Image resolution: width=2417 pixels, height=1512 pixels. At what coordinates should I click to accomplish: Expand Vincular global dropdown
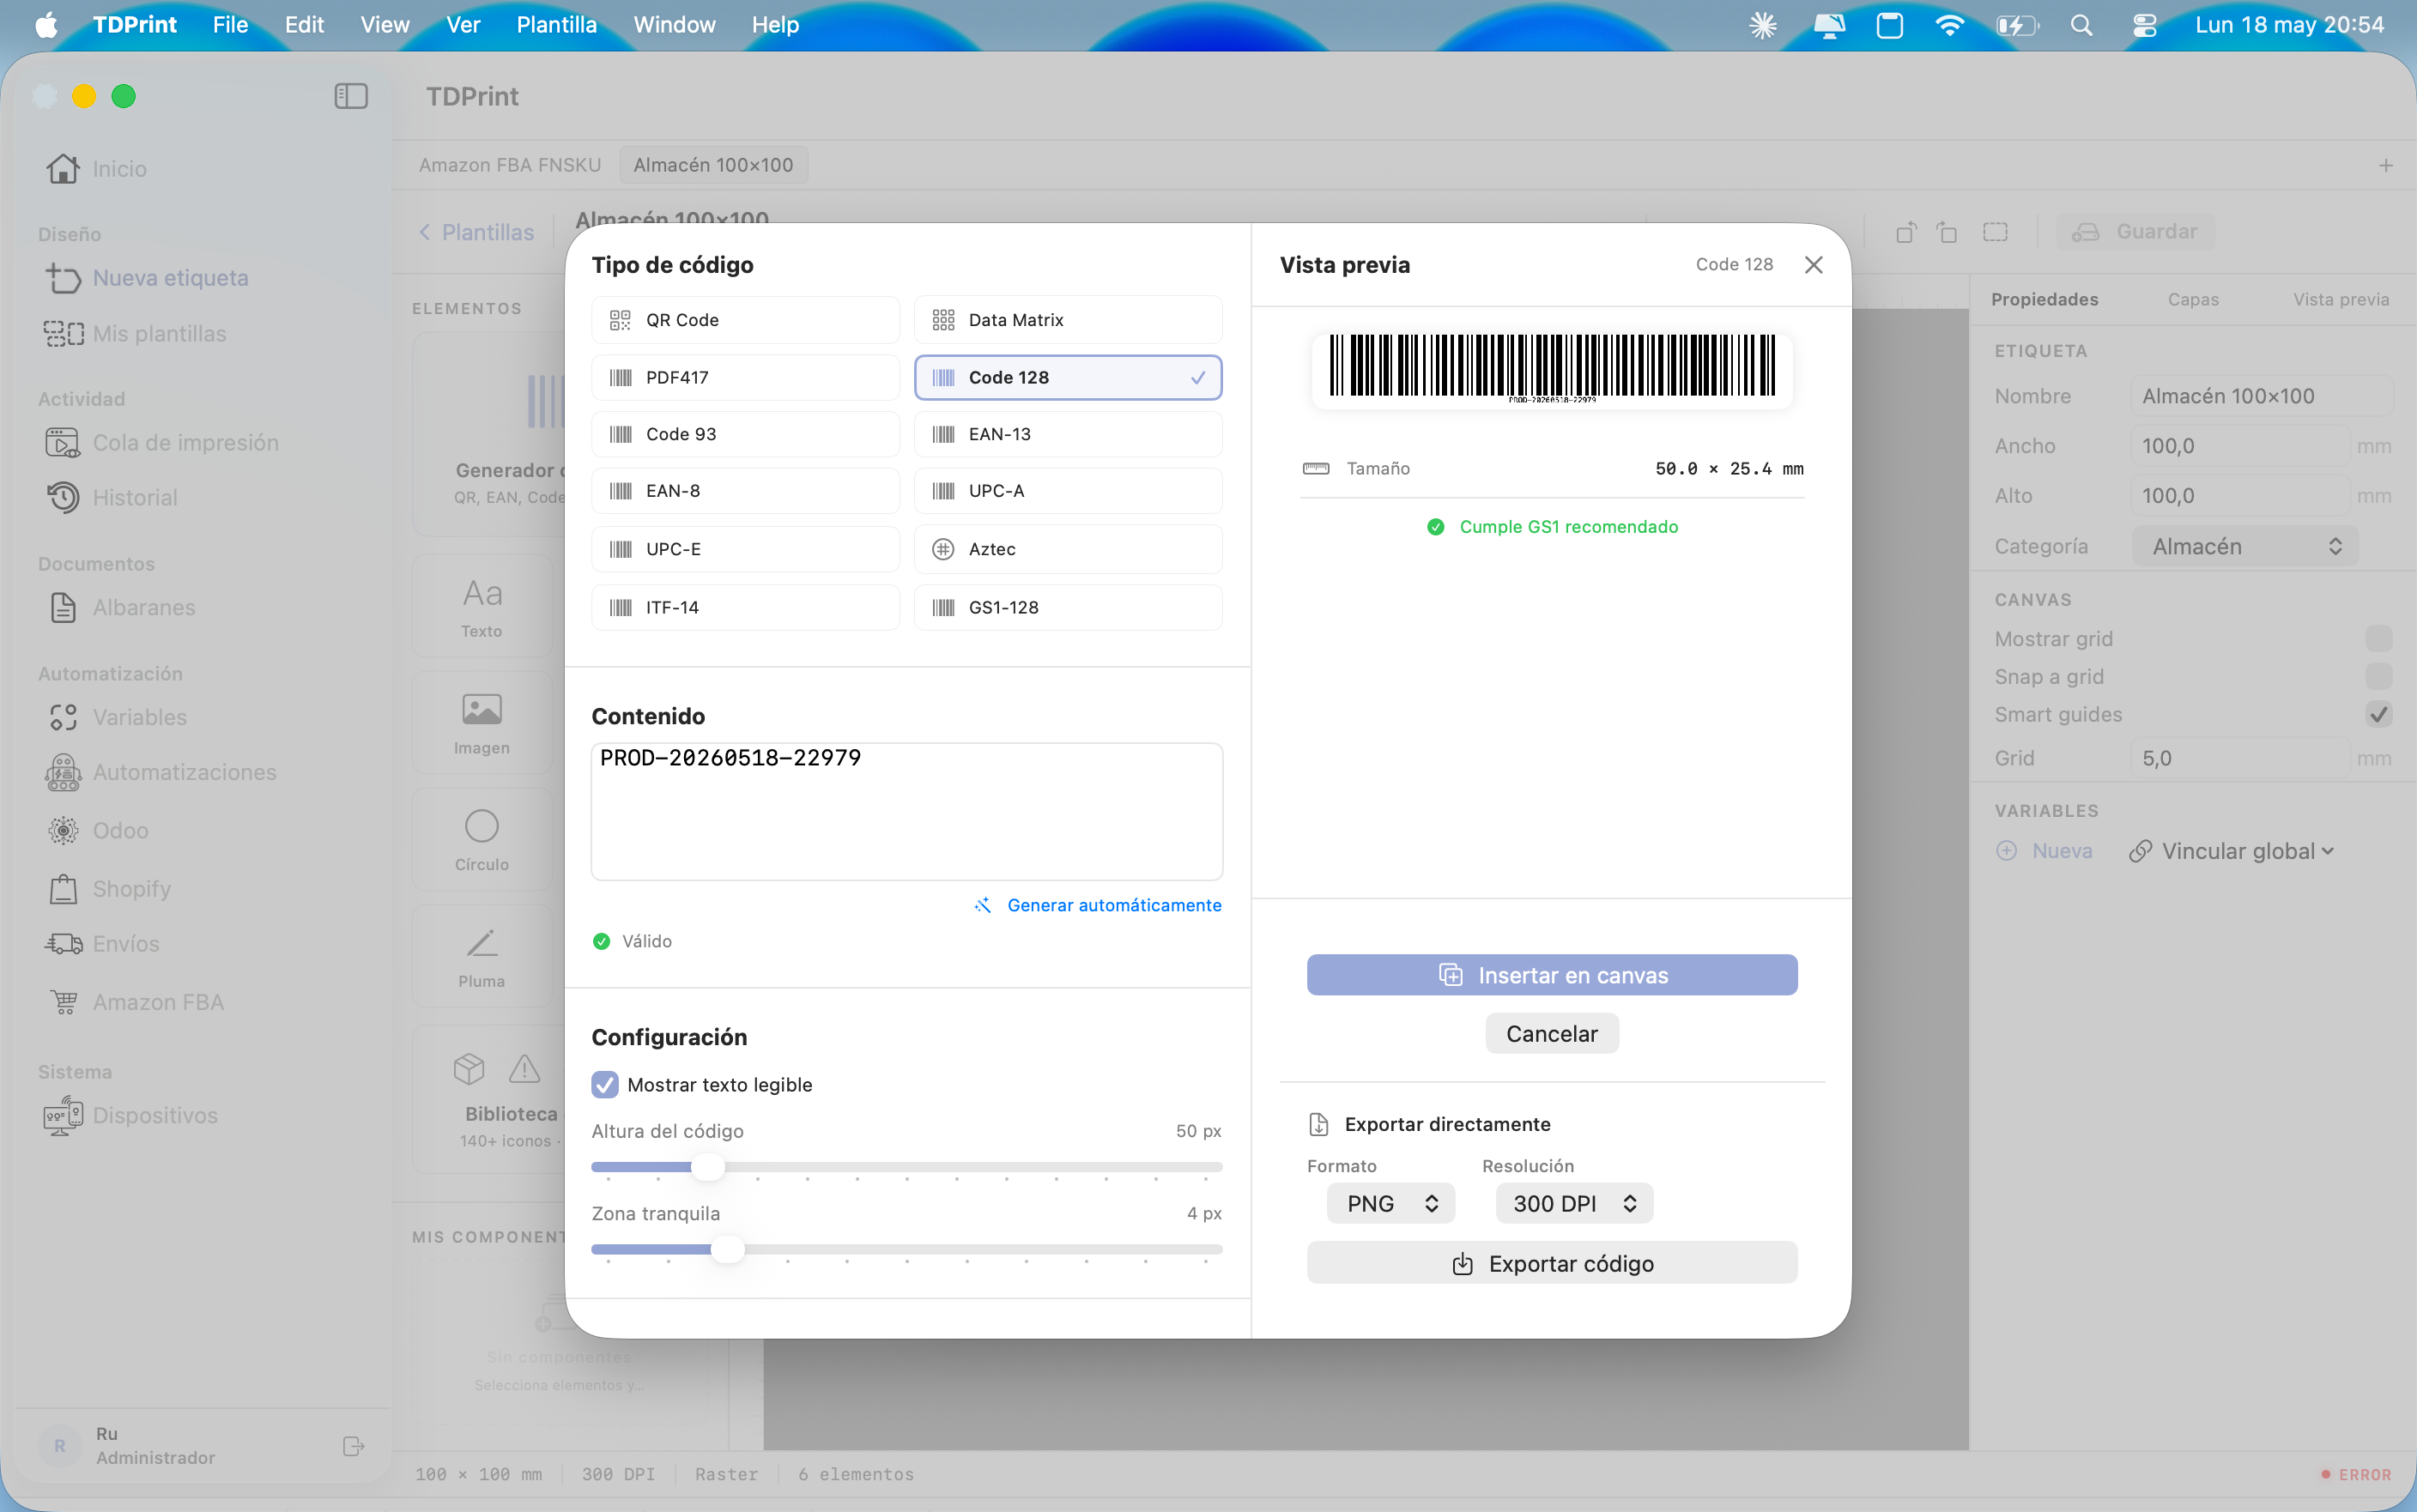[x=2232, y=851]
